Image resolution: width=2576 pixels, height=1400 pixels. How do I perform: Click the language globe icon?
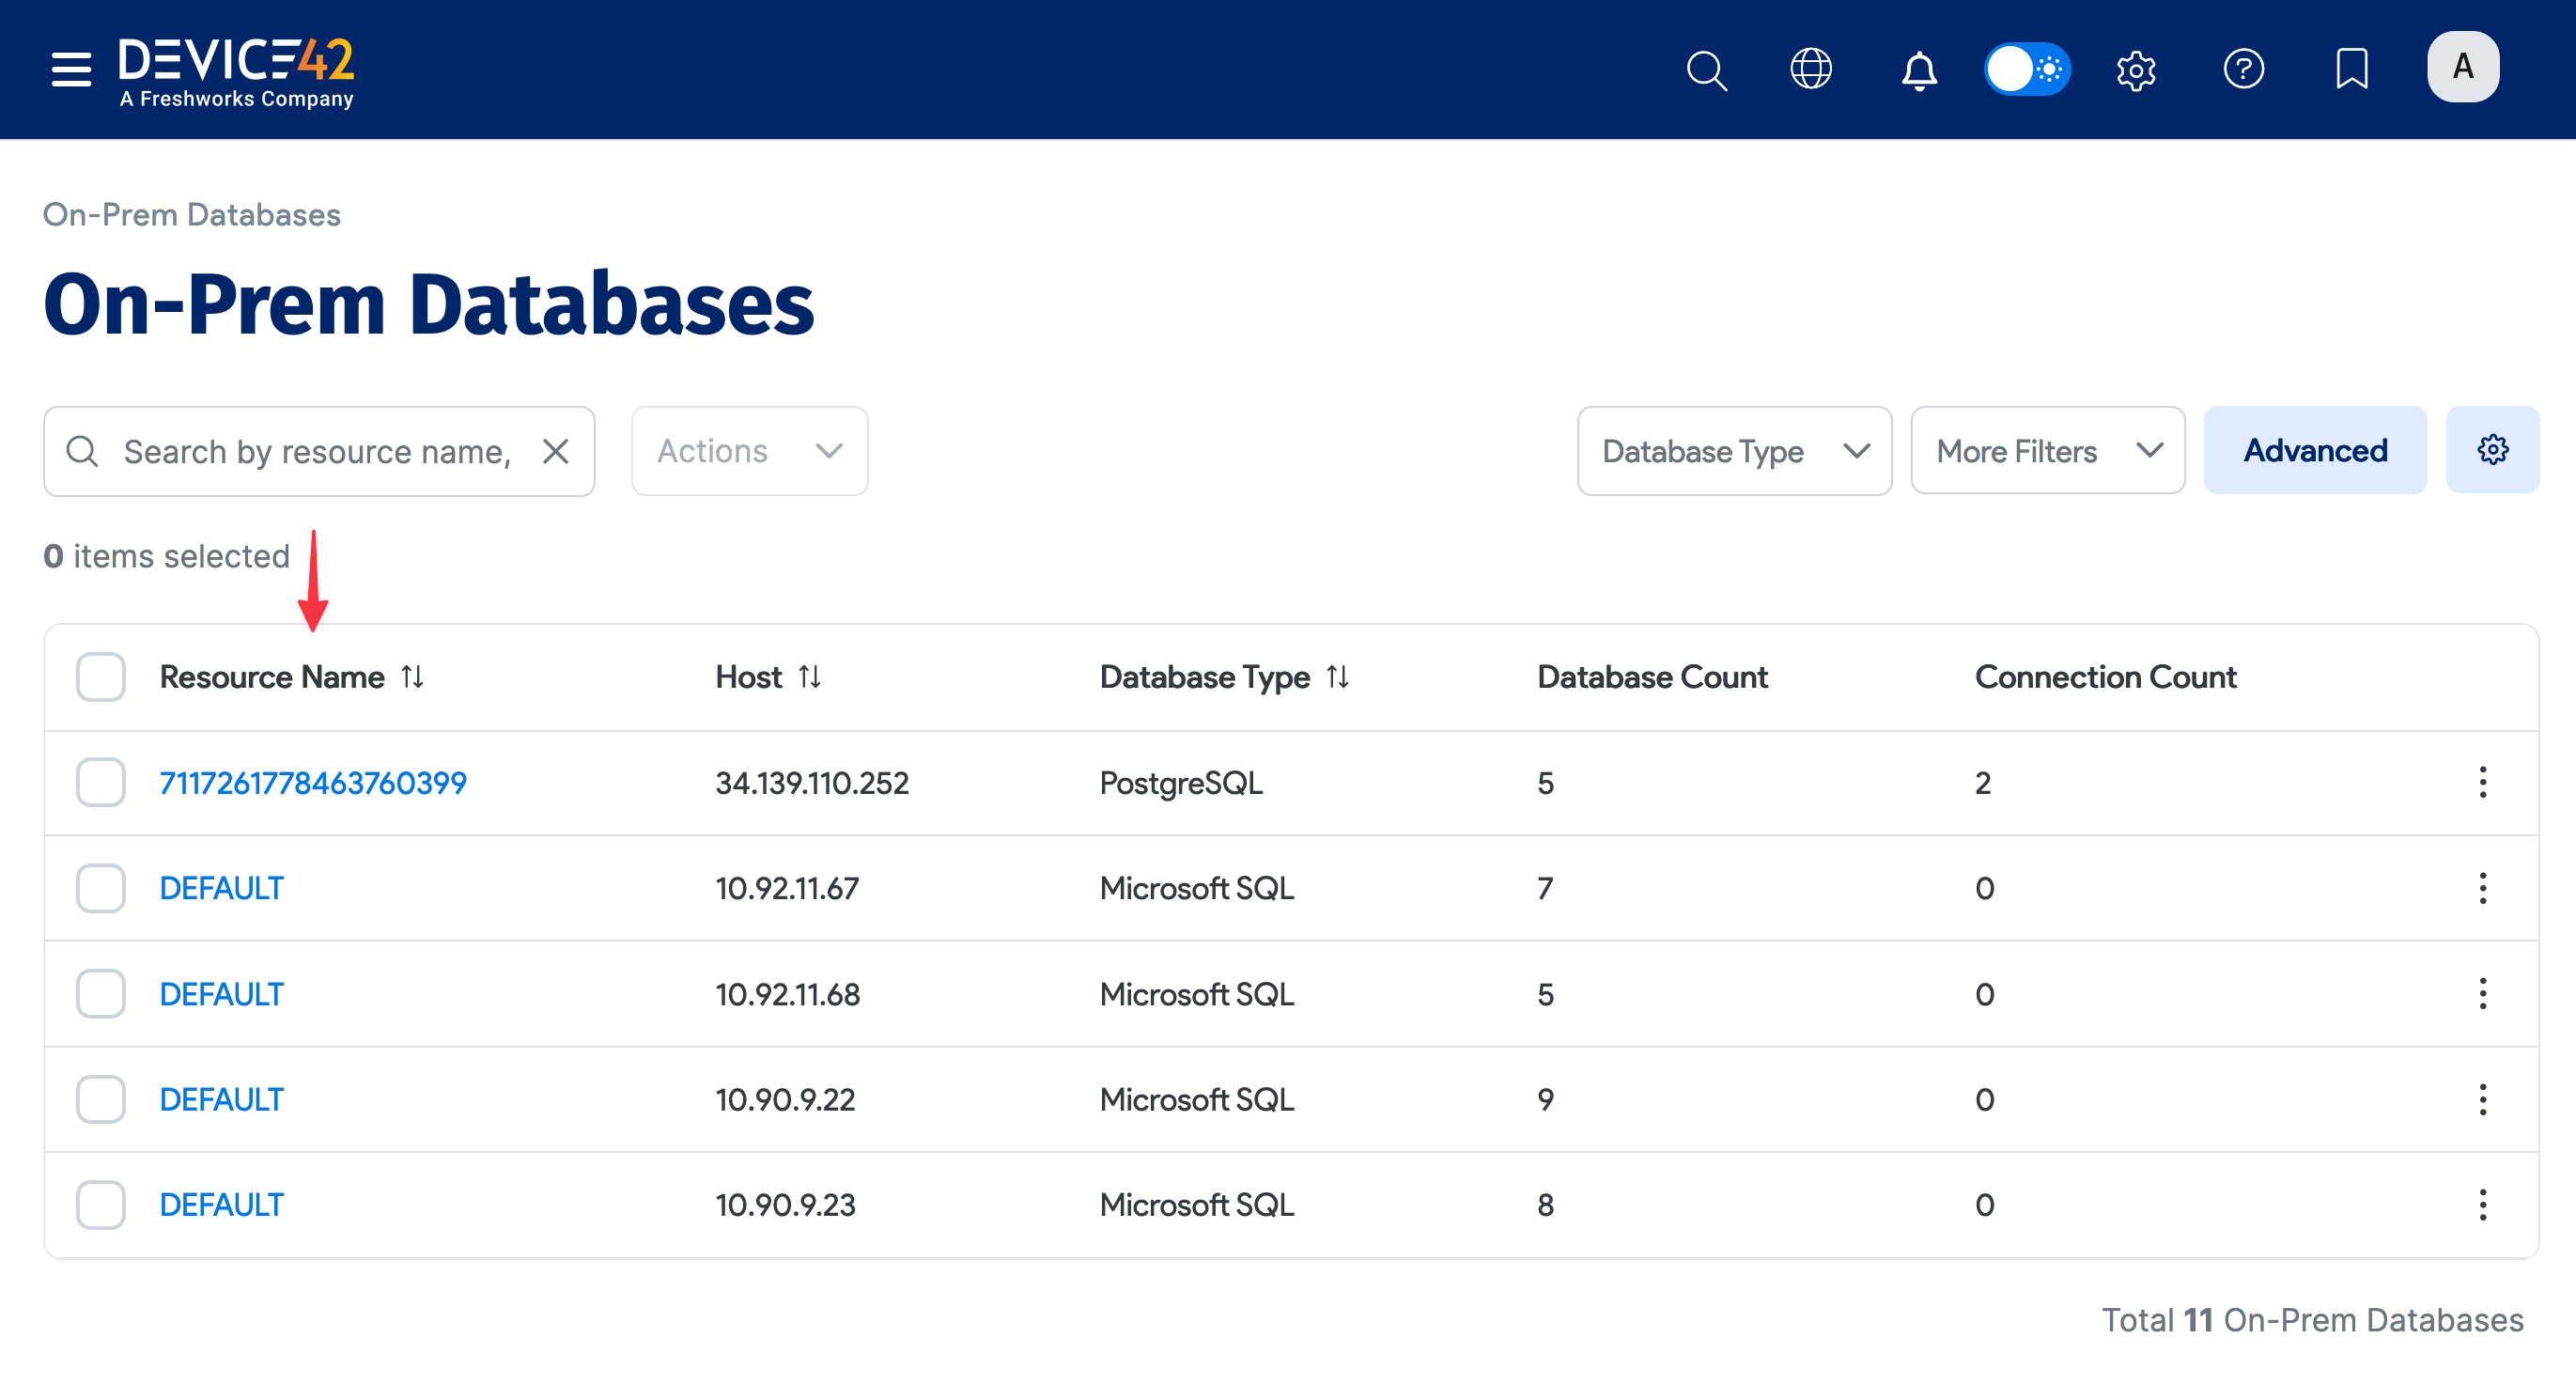click(1811, 70)
